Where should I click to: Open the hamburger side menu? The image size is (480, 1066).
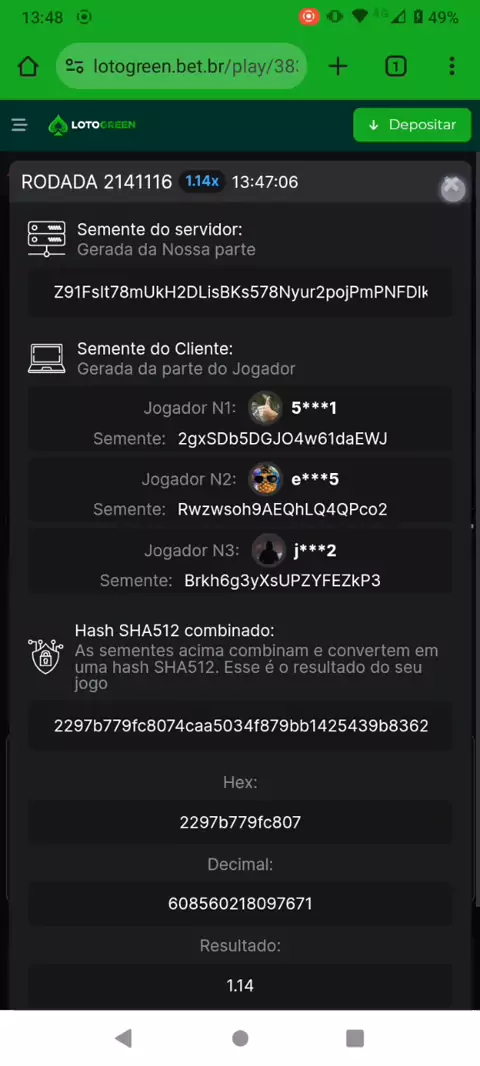(x=20, y=124)
